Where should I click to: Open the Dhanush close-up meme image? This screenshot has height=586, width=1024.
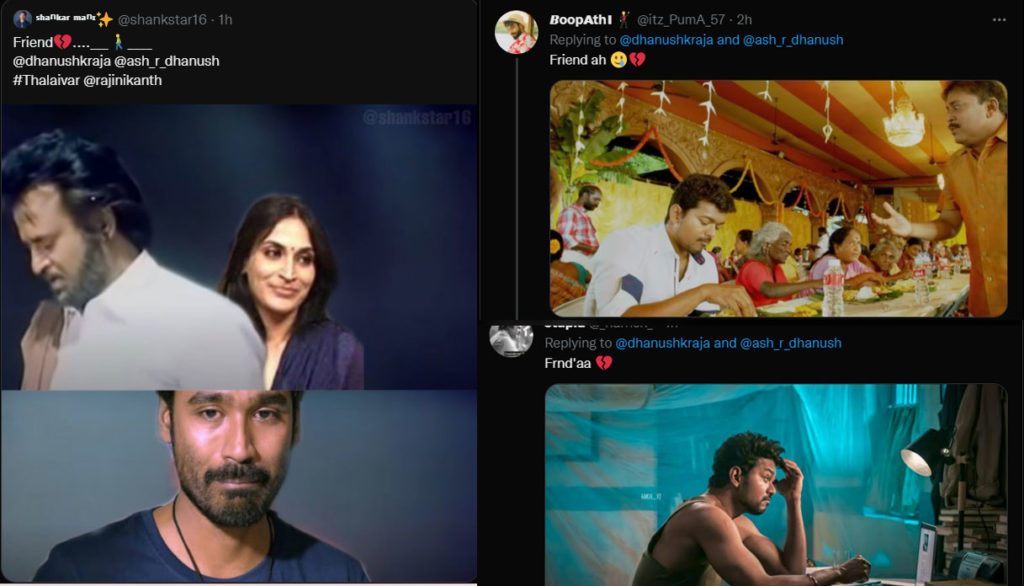(x=240, y=480)
